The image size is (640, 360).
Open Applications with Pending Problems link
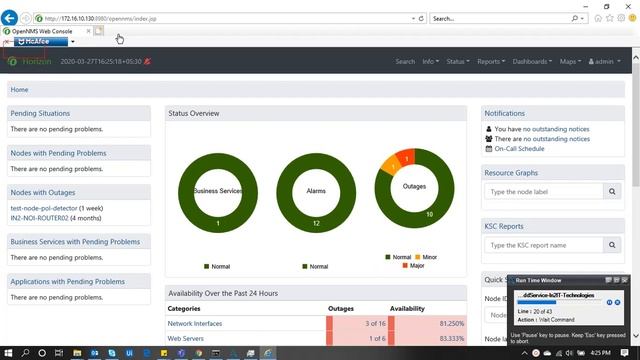pyautogui.click(x=68, y=282)
